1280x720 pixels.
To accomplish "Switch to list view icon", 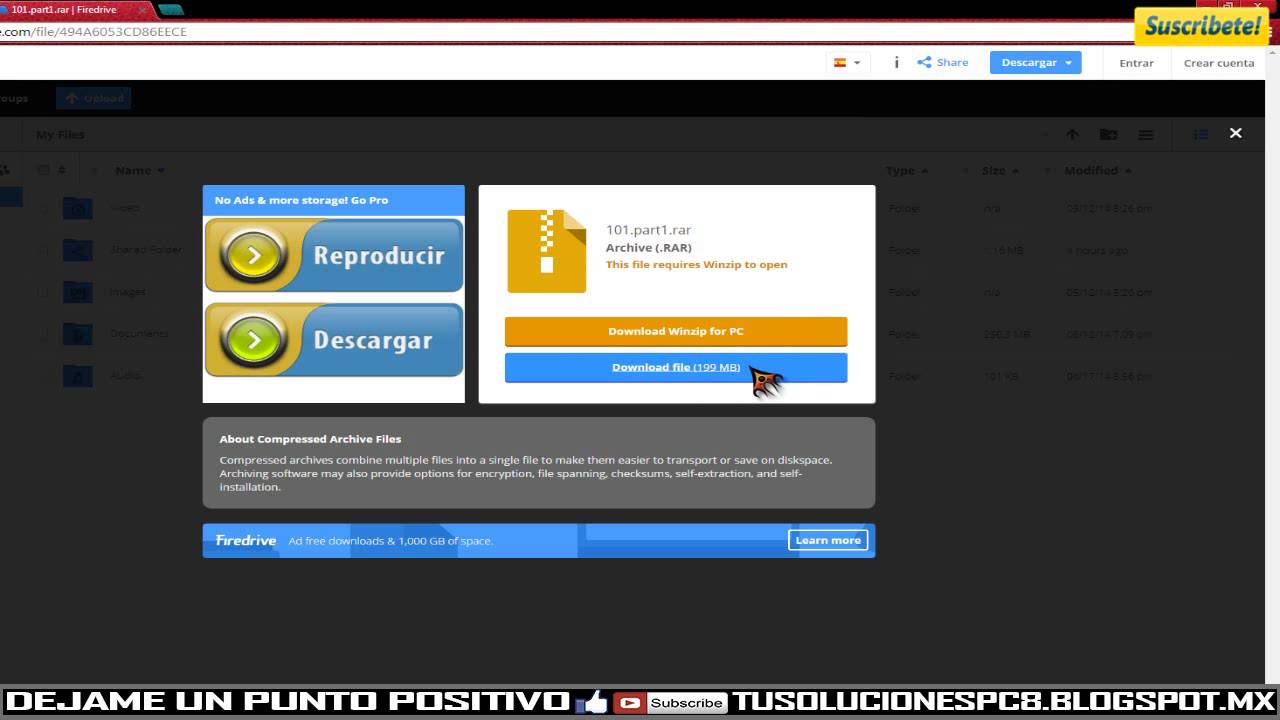I will click(1201, 134).
